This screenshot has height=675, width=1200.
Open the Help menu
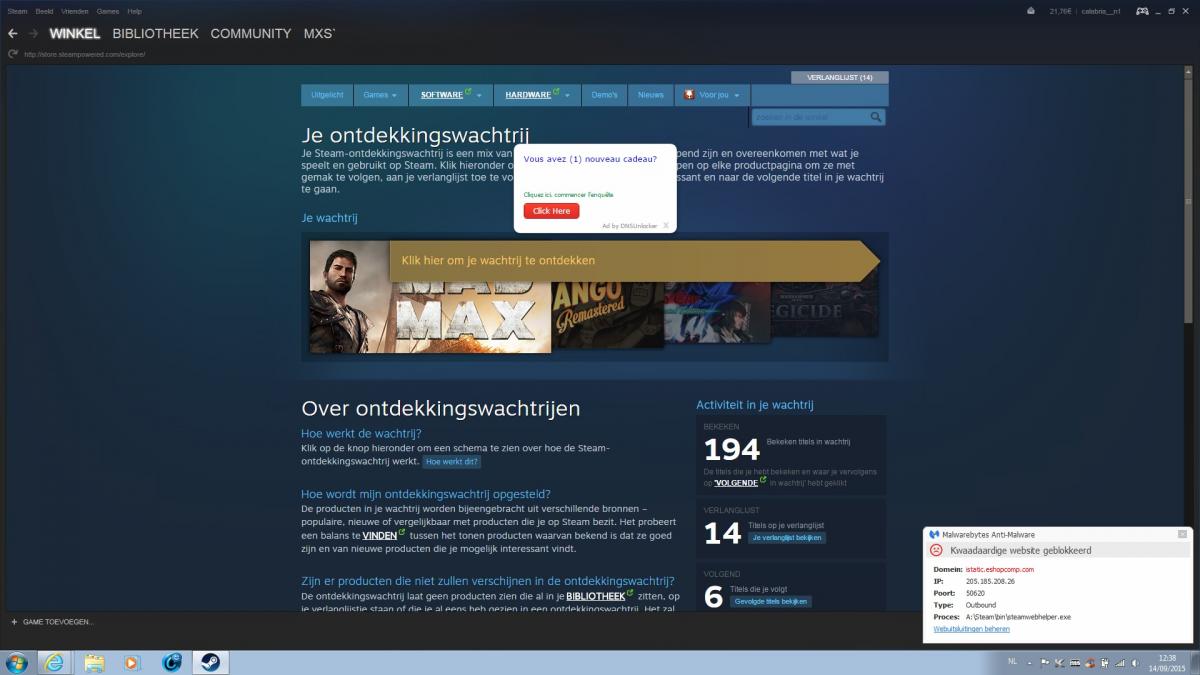pyautogui.click(x=135, y=11)
